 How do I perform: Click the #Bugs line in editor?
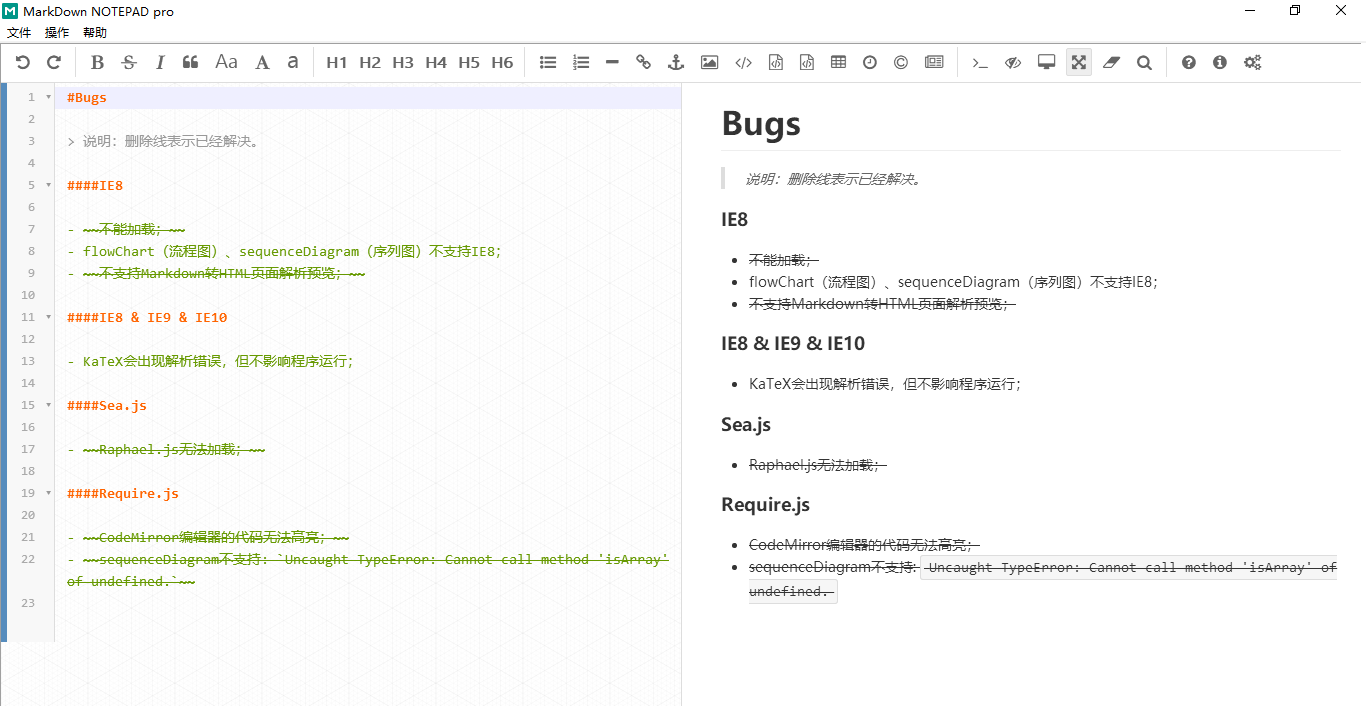tap(368, 97)
